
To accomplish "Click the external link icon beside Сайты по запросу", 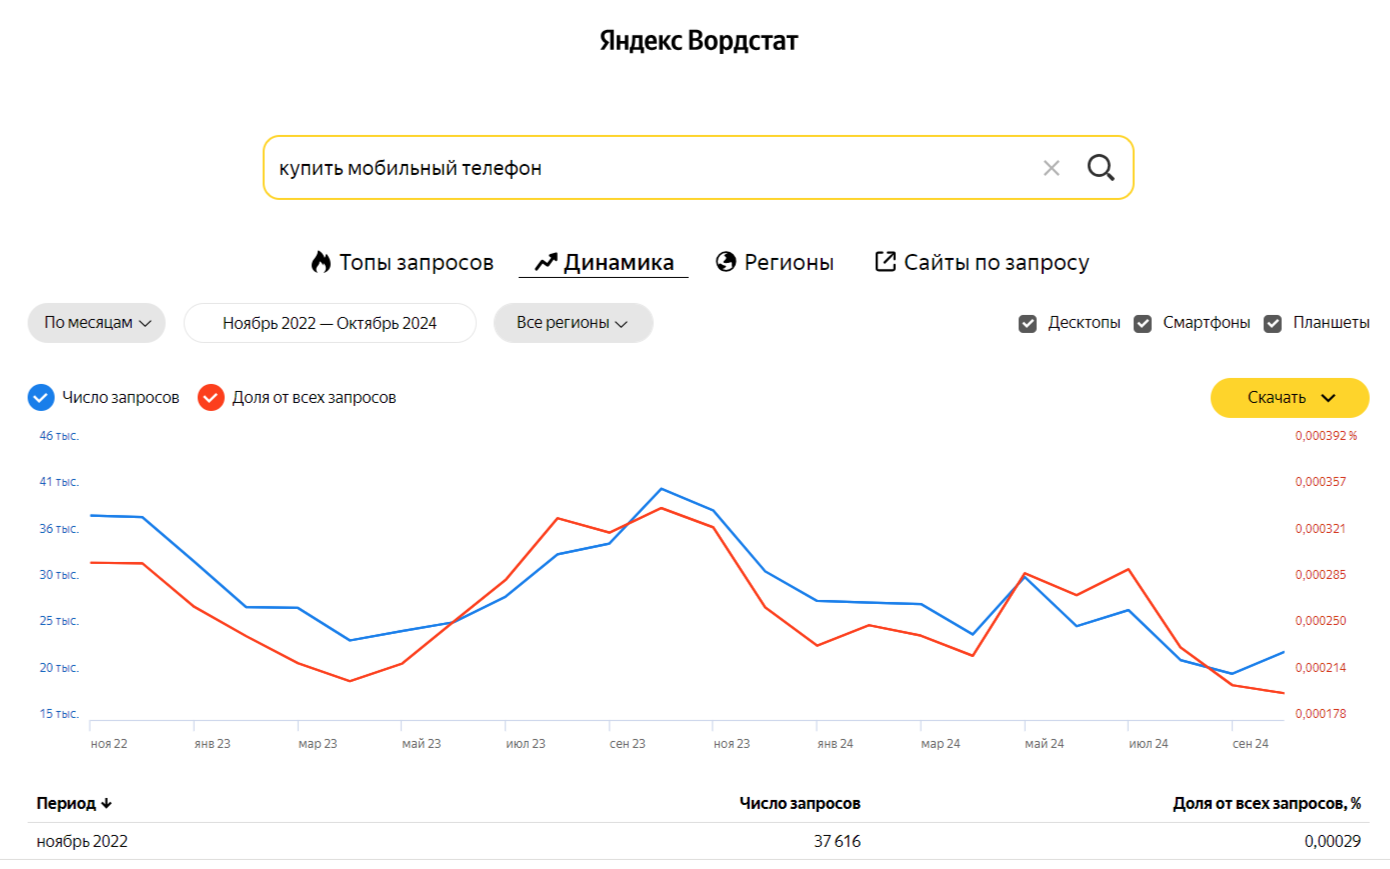I will pos(885,261).
